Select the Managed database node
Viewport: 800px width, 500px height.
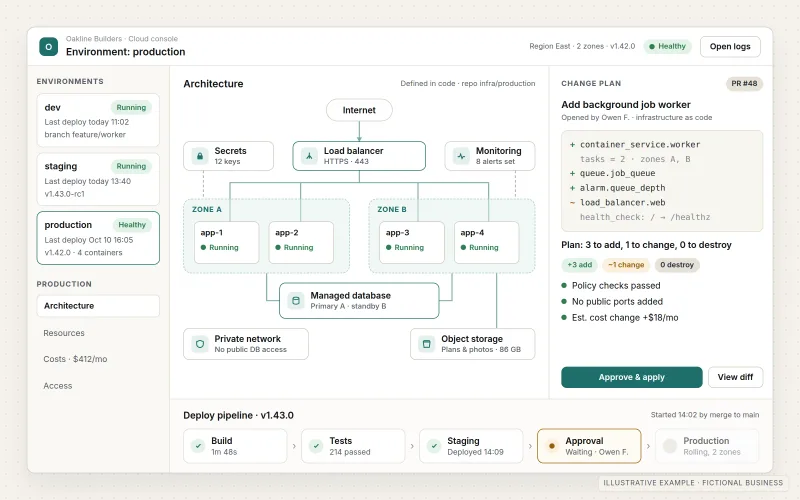point(359,301)
